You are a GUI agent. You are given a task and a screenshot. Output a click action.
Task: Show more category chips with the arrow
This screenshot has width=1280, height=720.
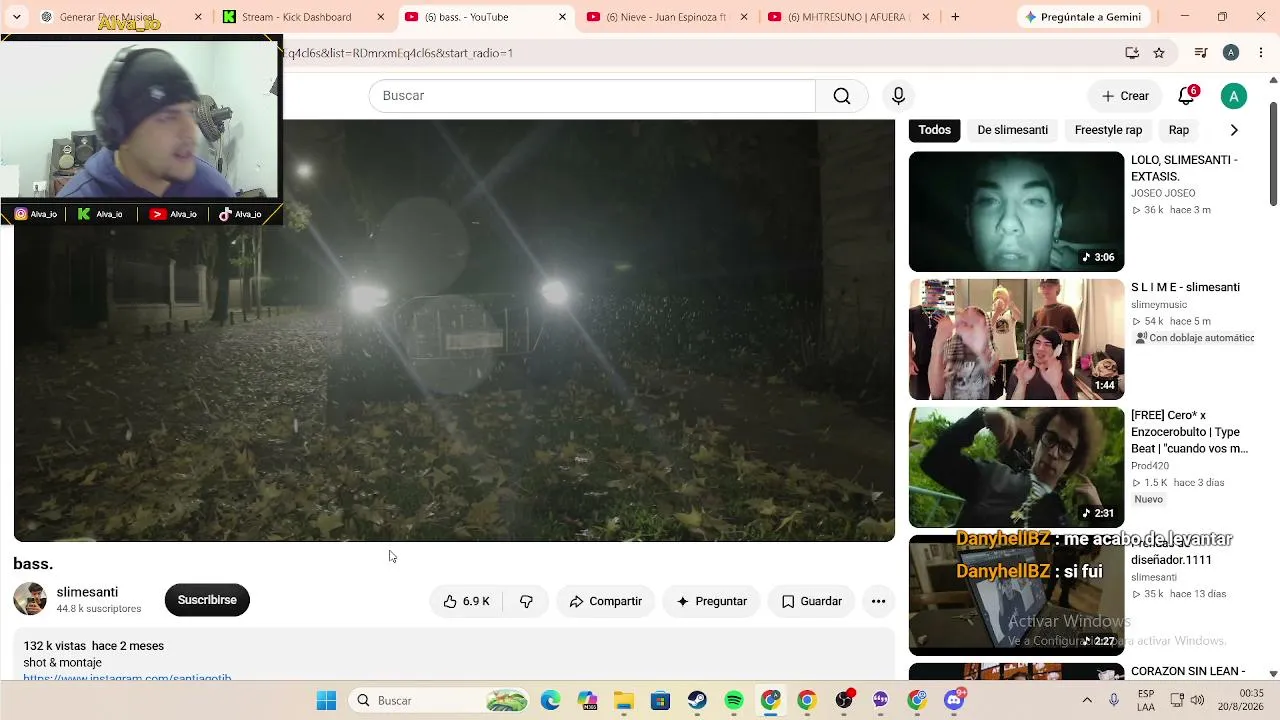(1234, 130)
